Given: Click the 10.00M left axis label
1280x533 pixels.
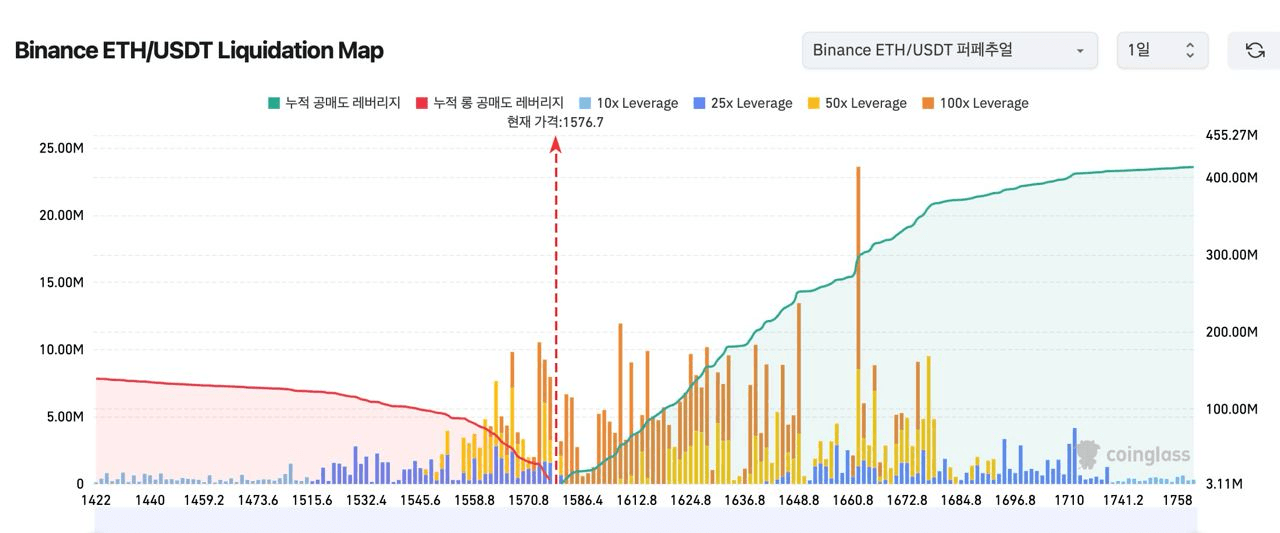Looking at the screenshot, I should coord(60,349).
